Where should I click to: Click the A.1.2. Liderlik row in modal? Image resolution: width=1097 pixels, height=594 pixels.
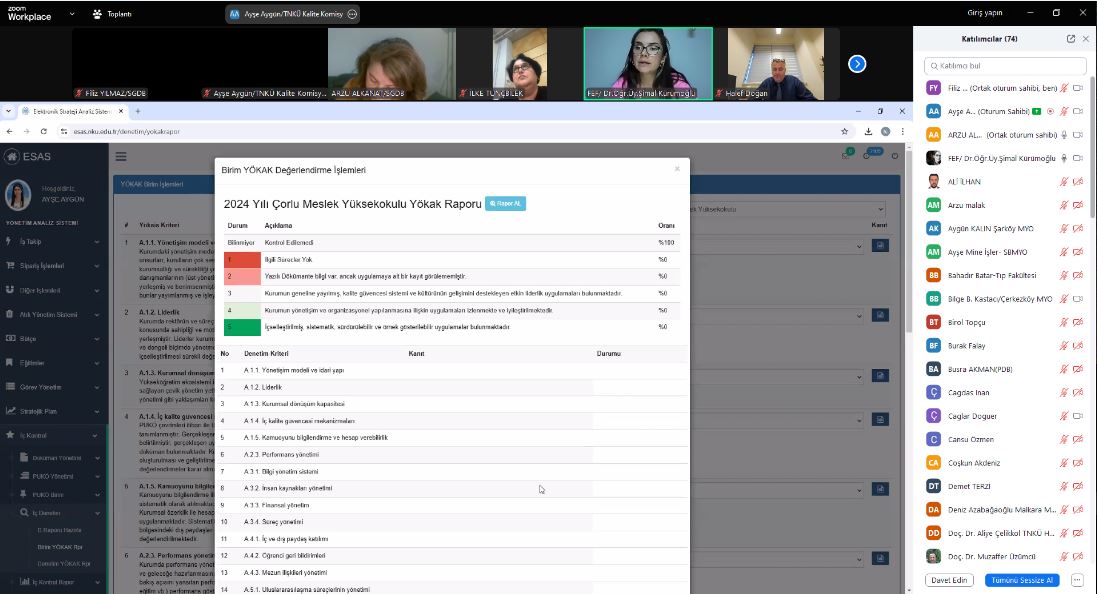[452, 387]
